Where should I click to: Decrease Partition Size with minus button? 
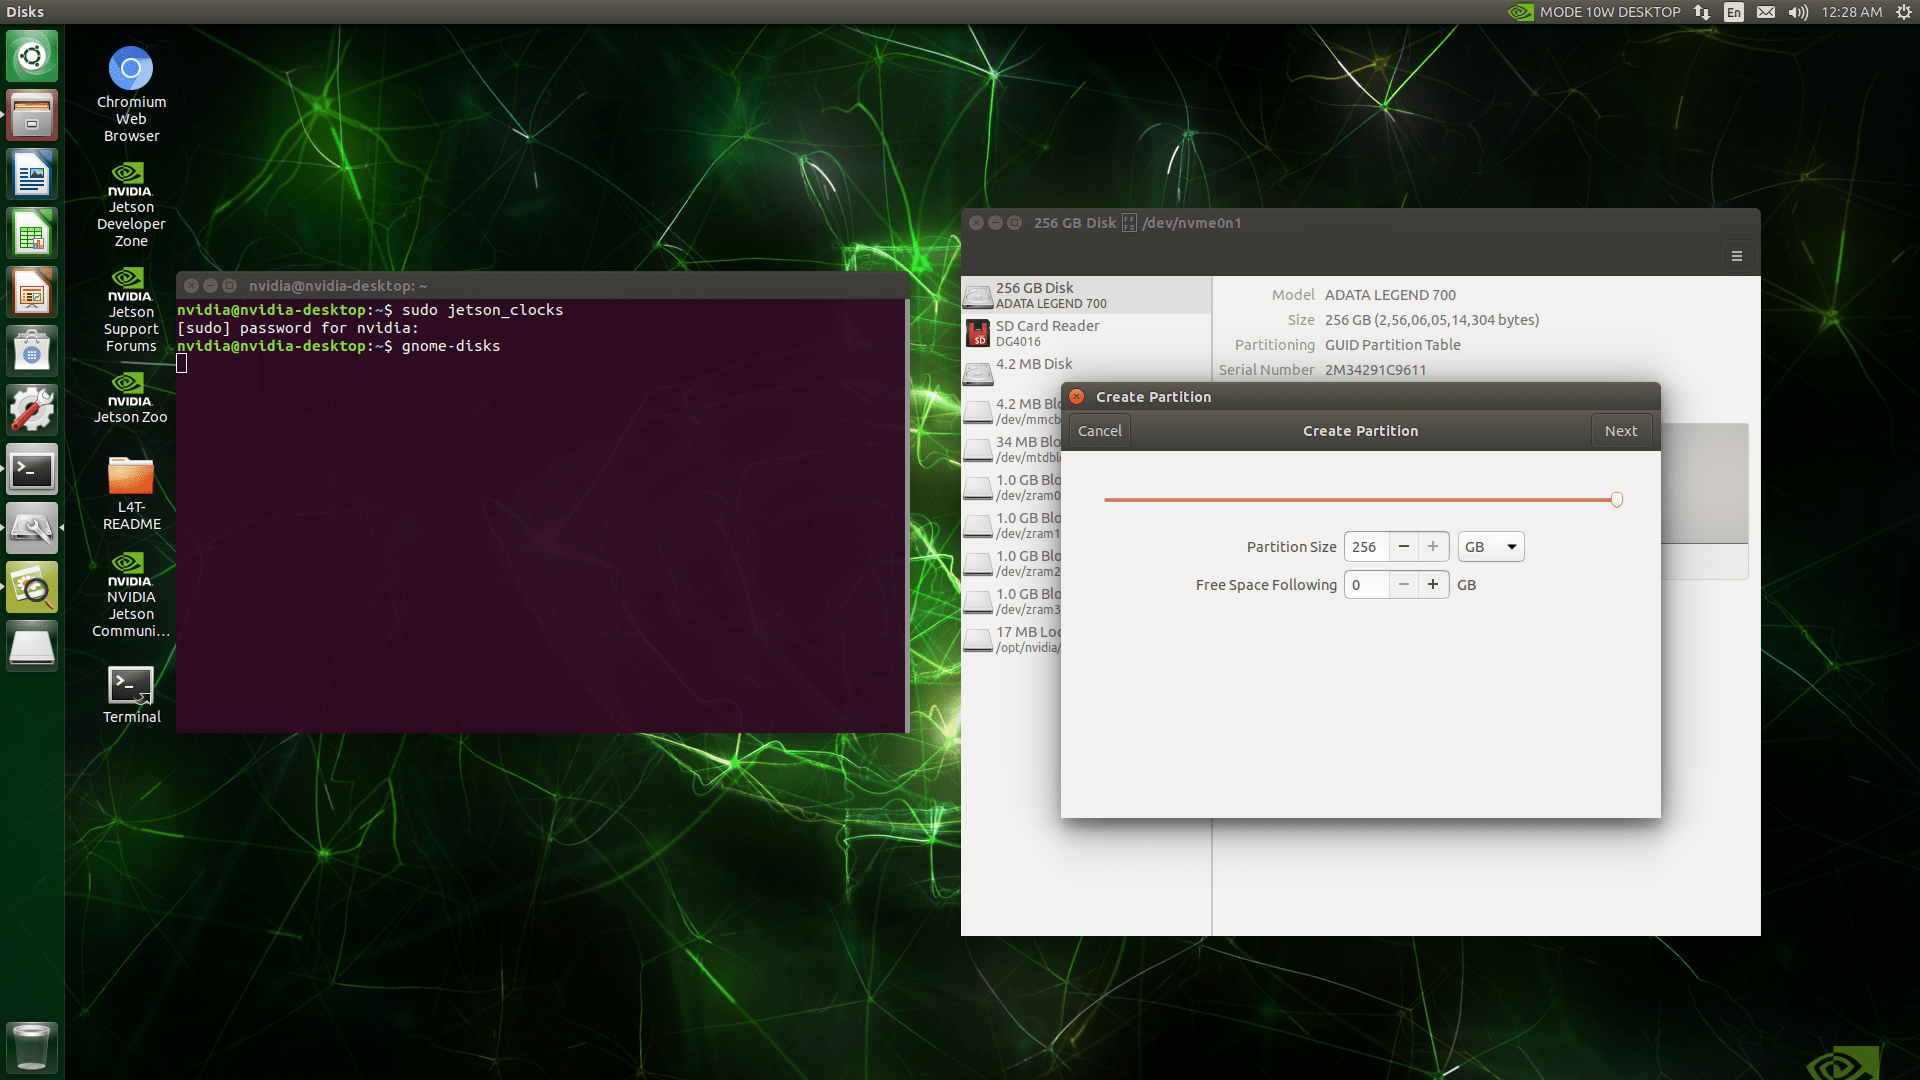pos(1404,546)
